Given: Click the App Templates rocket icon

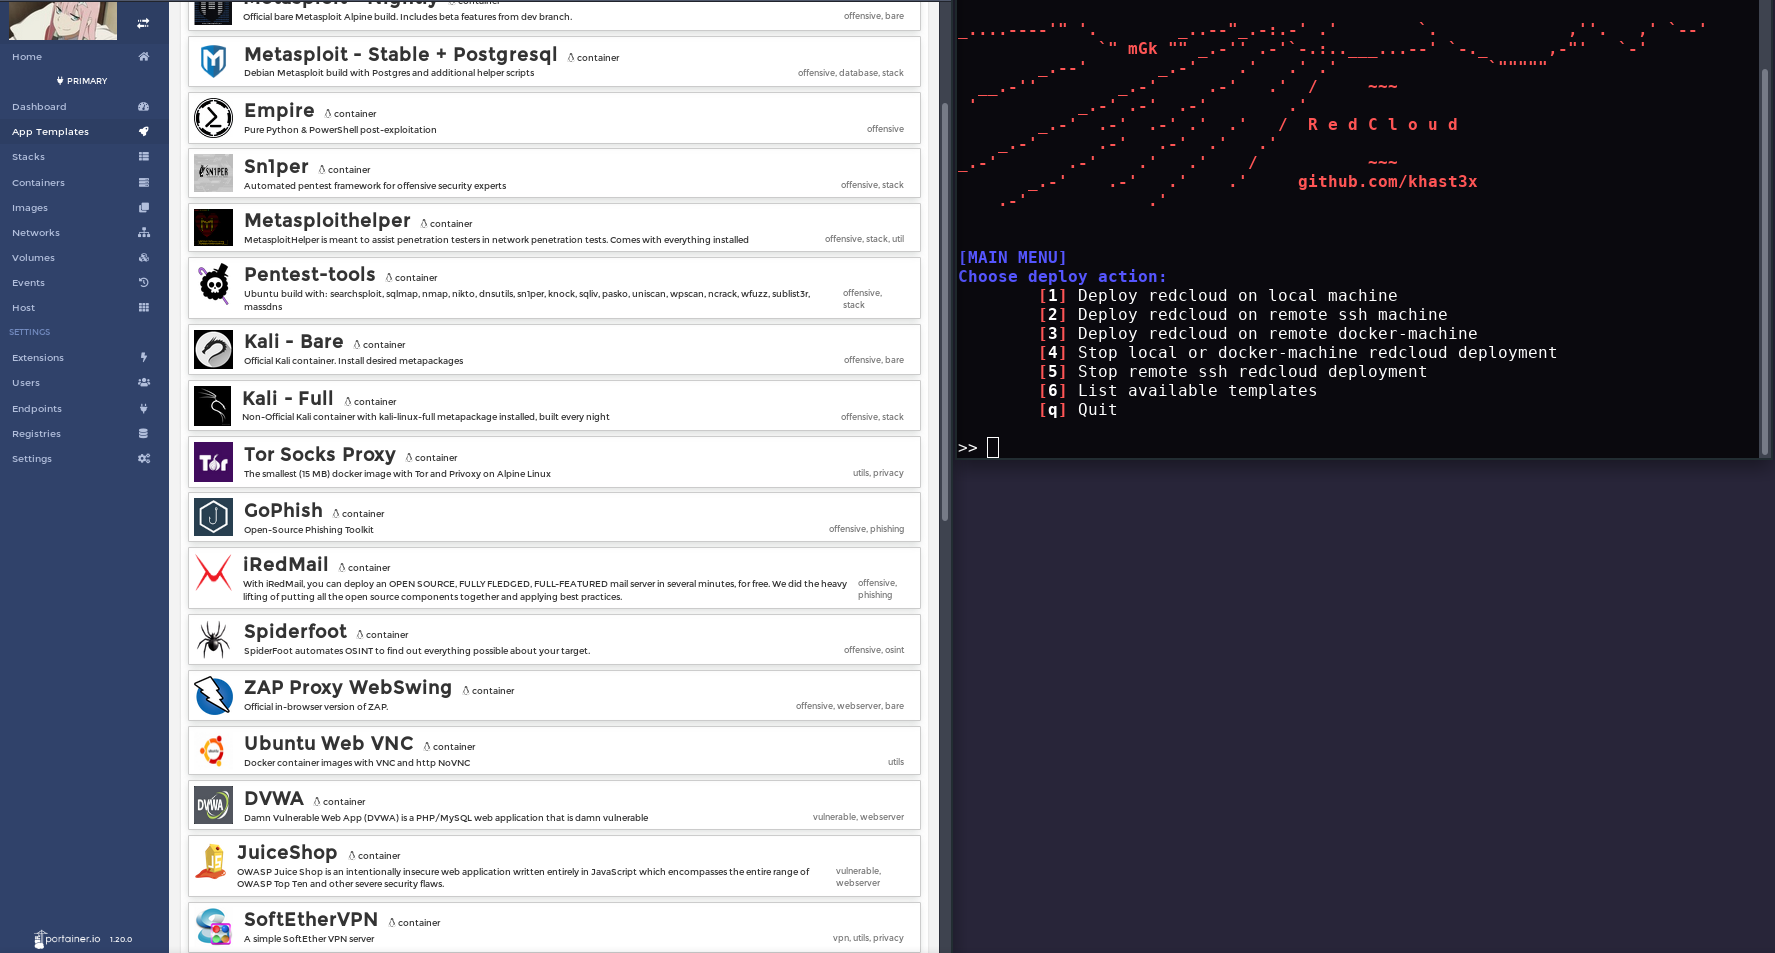Looking at the screenshot, I should [x=144, y=132].
